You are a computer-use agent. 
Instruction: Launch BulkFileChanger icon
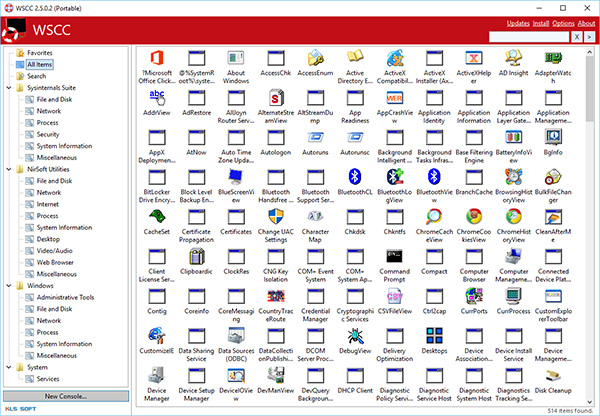pyautogui.click(x=553, y=177)
